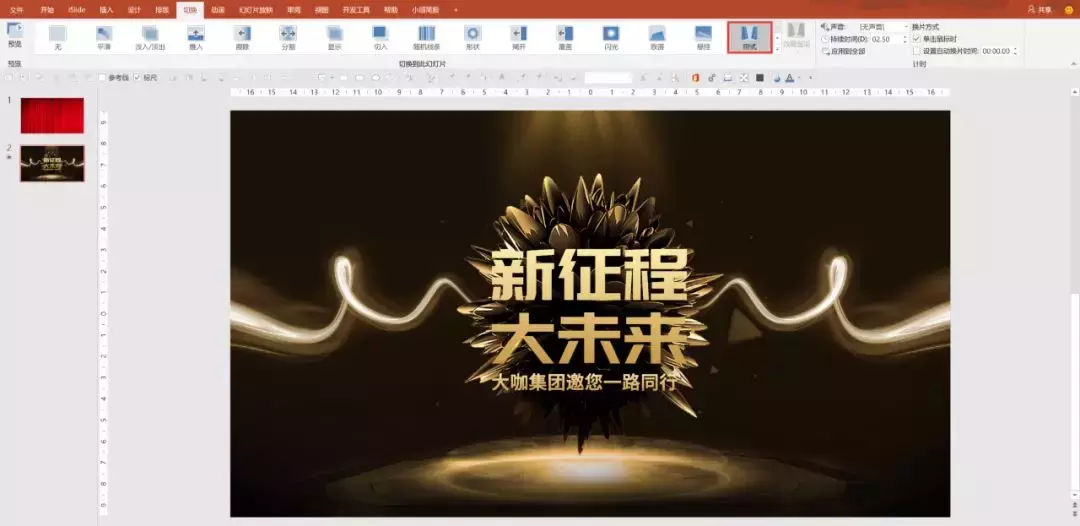The width and height of the screenshot is (1080, 526).
Task: Apply the Morph (平滑) transition
Action: [104, 36]
